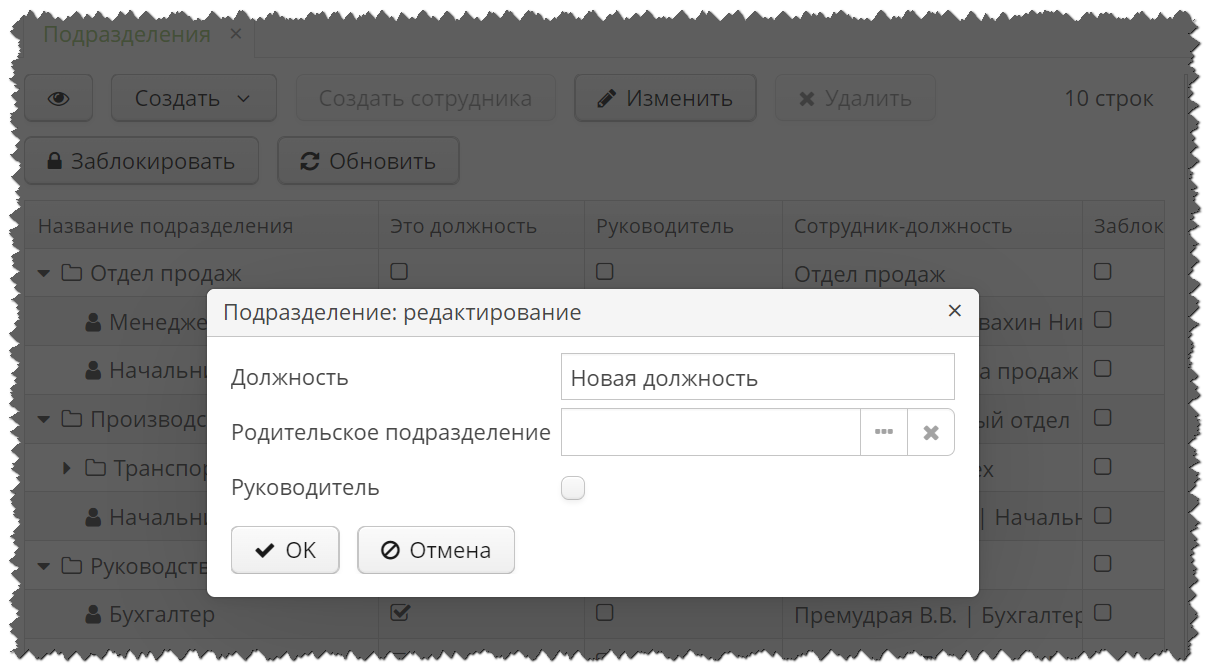The image size is (1210, 670).
Task: Click inside the Должность input field
Action: pyautogui.click(x=757, y=377)
